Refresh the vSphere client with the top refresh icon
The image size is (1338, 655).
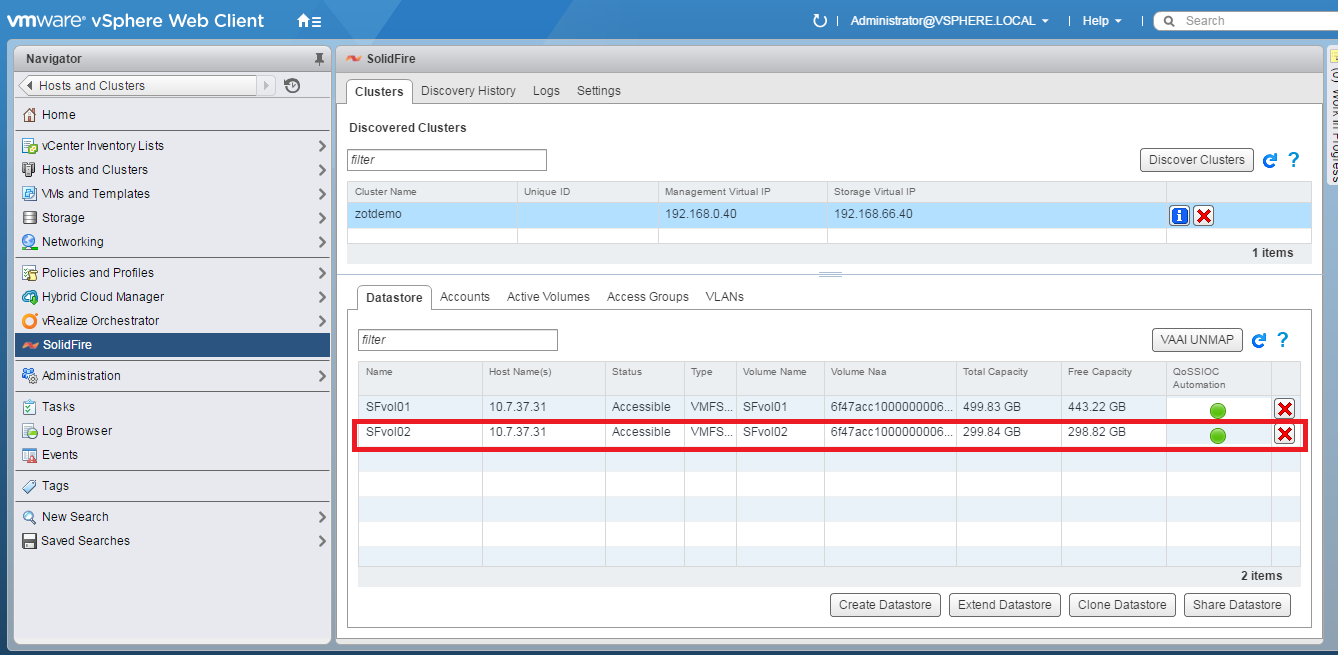click(820, 21)
